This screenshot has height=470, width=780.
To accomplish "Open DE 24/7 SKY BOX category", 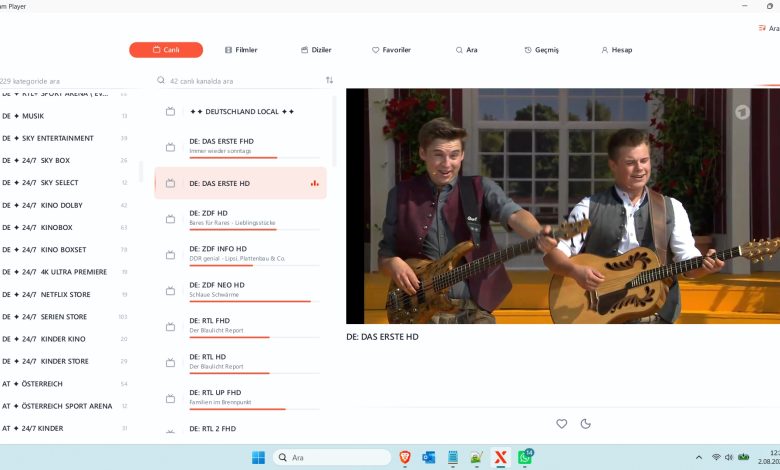I will tap(65, 160).
